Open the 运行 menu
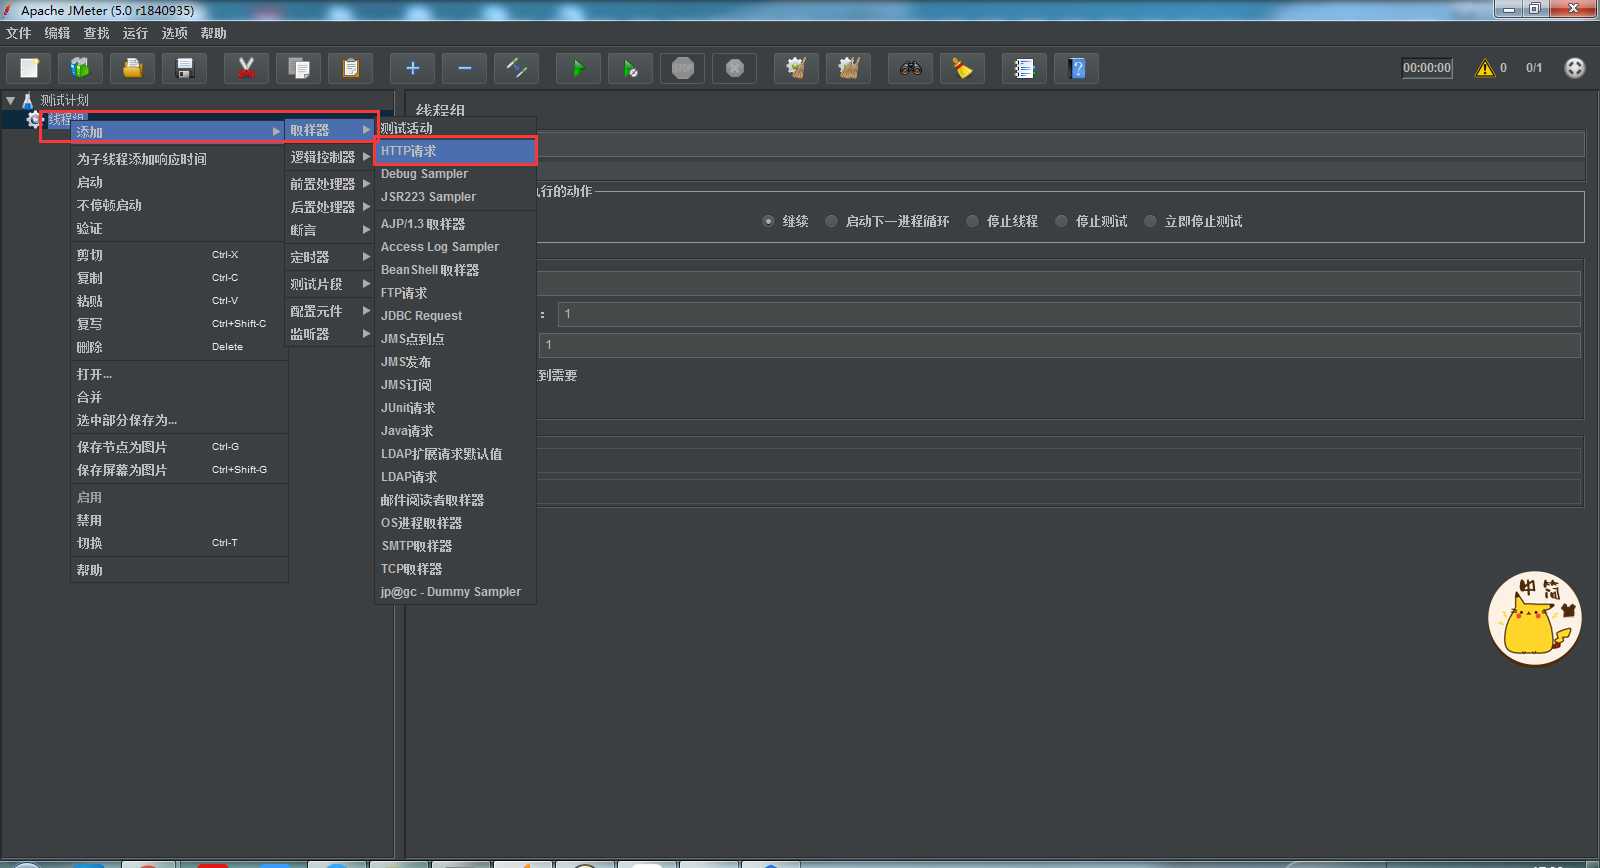This screenshot has width=1600, height=868. 135,33
